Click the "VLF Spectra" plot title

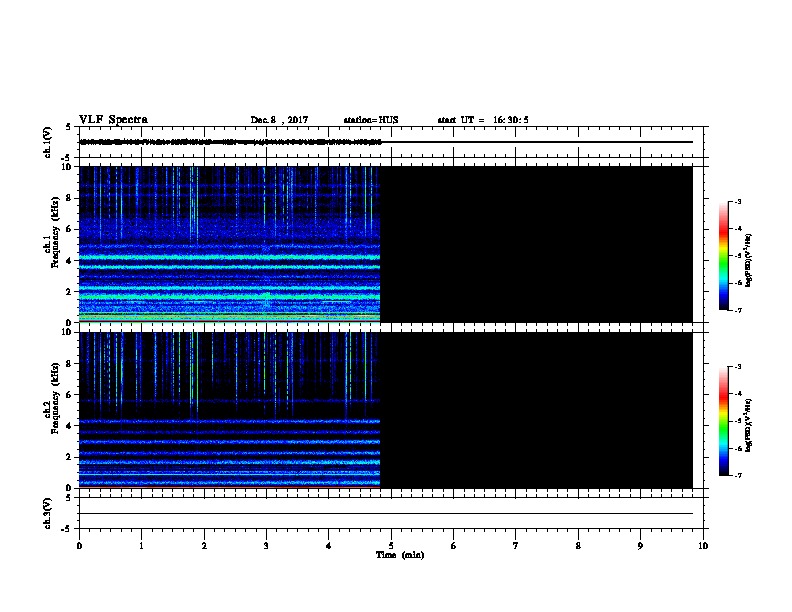point(113,120)
